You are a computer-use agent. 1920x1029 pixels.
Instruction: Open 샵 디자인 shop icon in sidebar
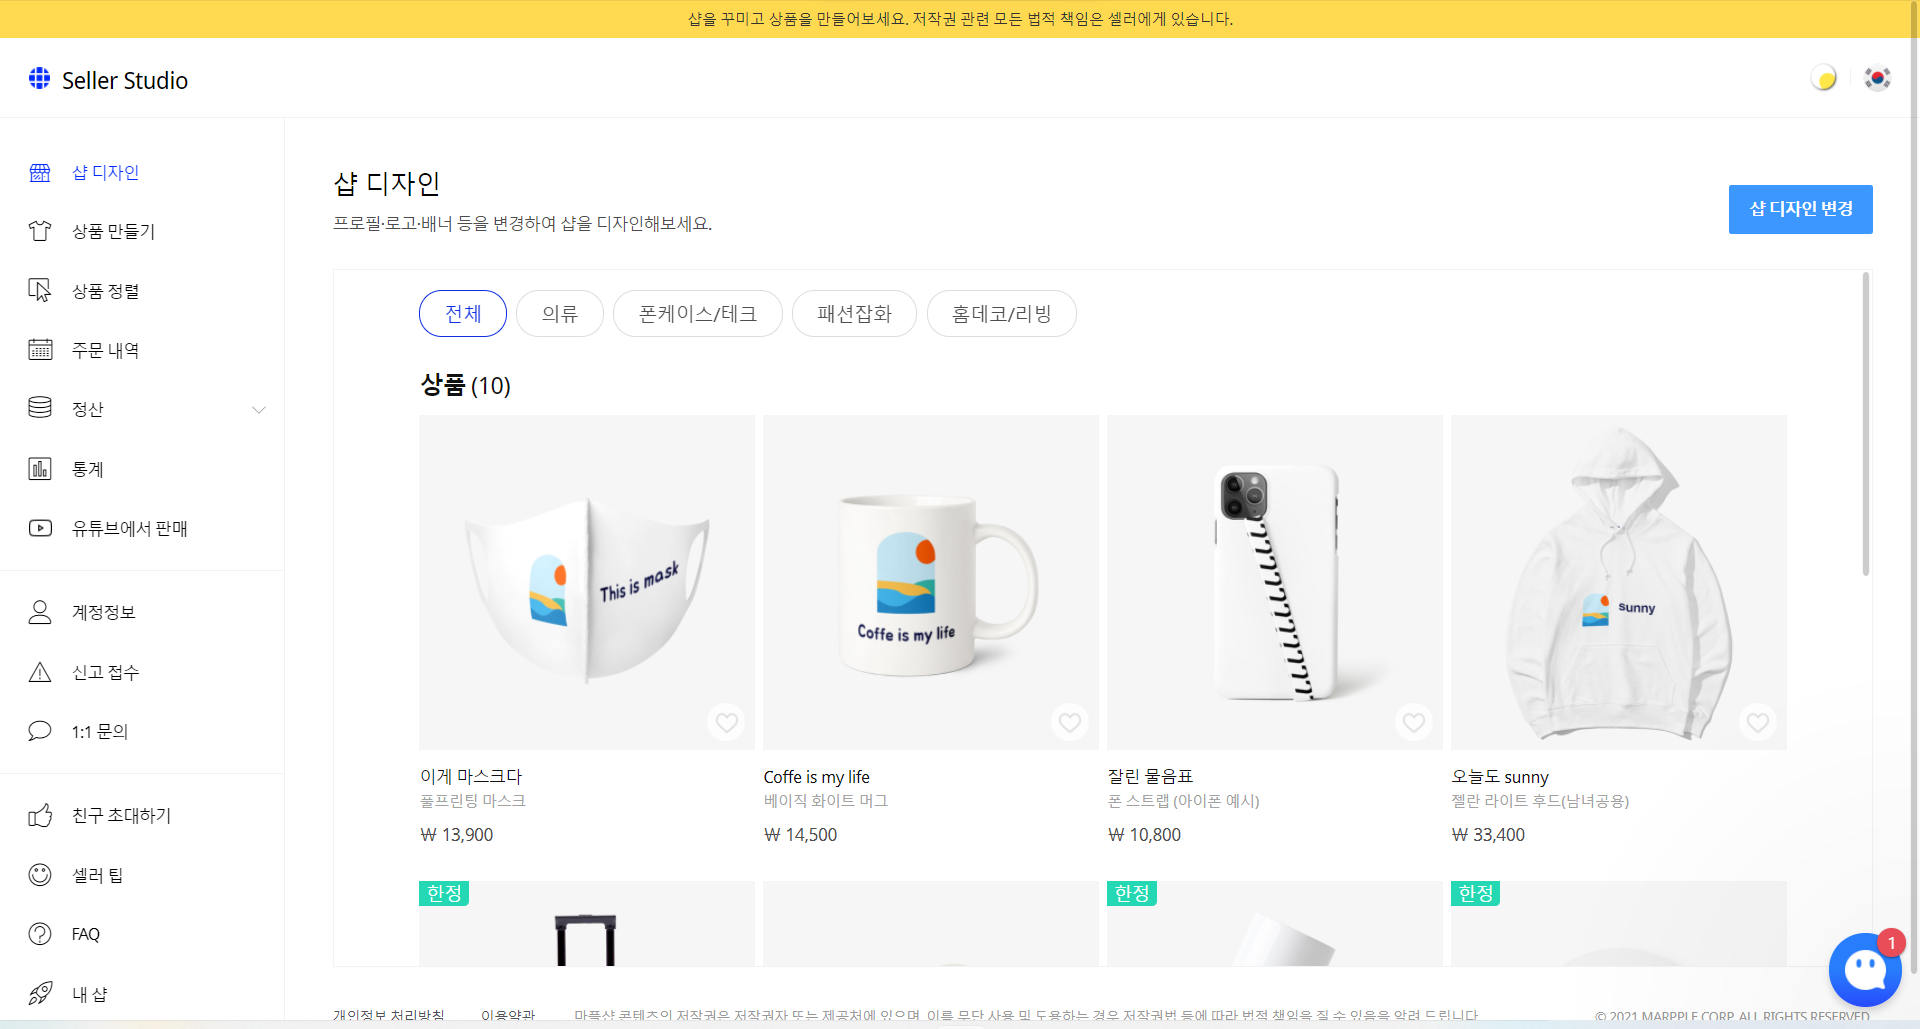(x=40, y=172)
